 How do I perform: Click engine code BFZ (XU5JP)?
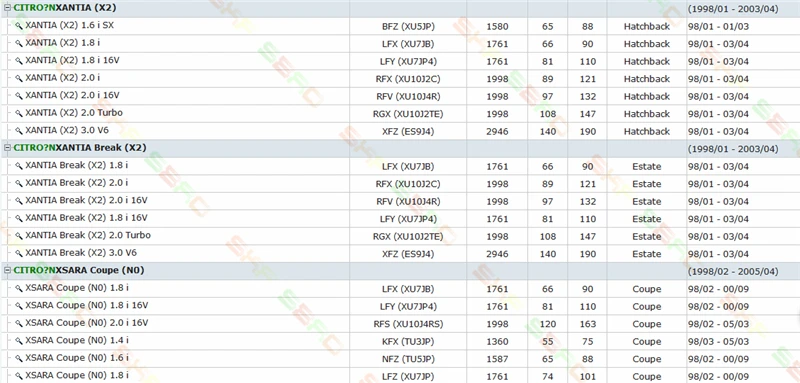click(x=408, y=27)
